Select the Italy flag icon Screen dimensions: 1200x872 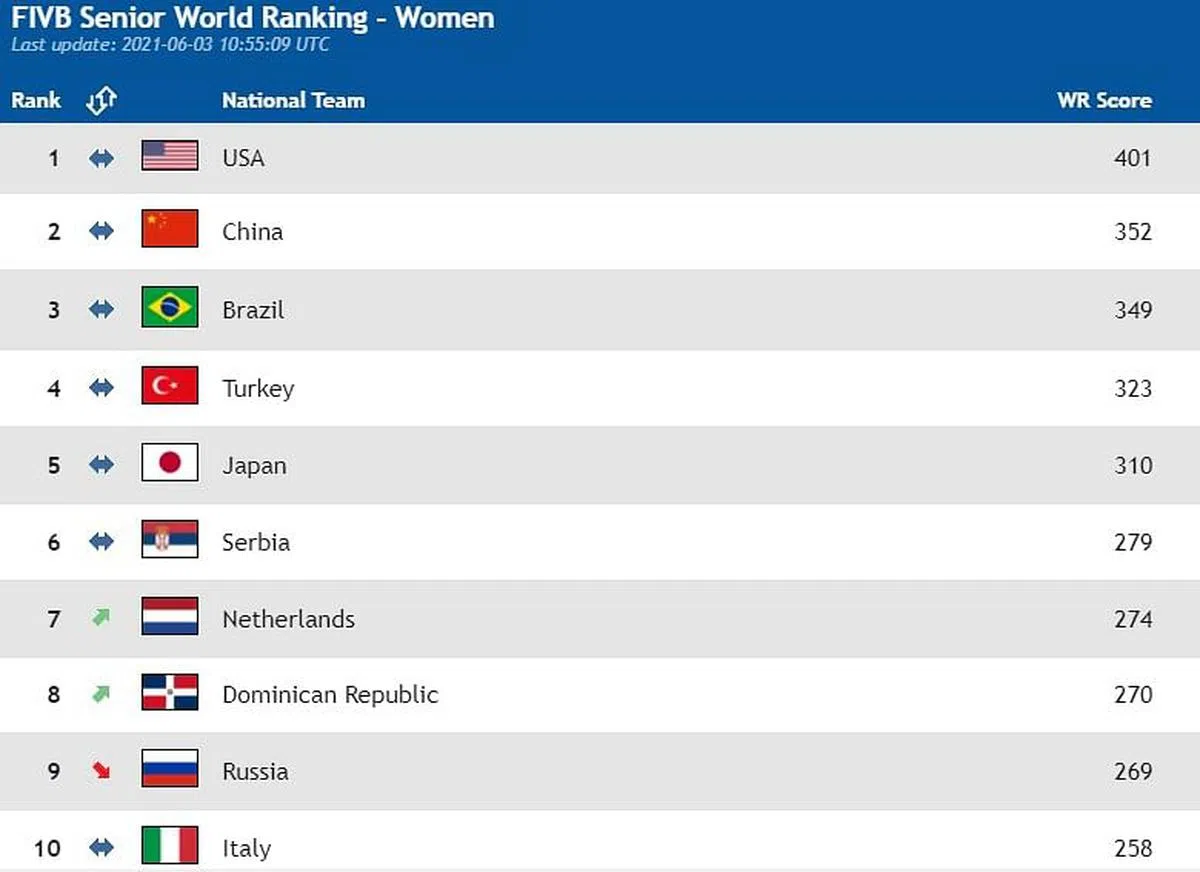pos(170,846)
